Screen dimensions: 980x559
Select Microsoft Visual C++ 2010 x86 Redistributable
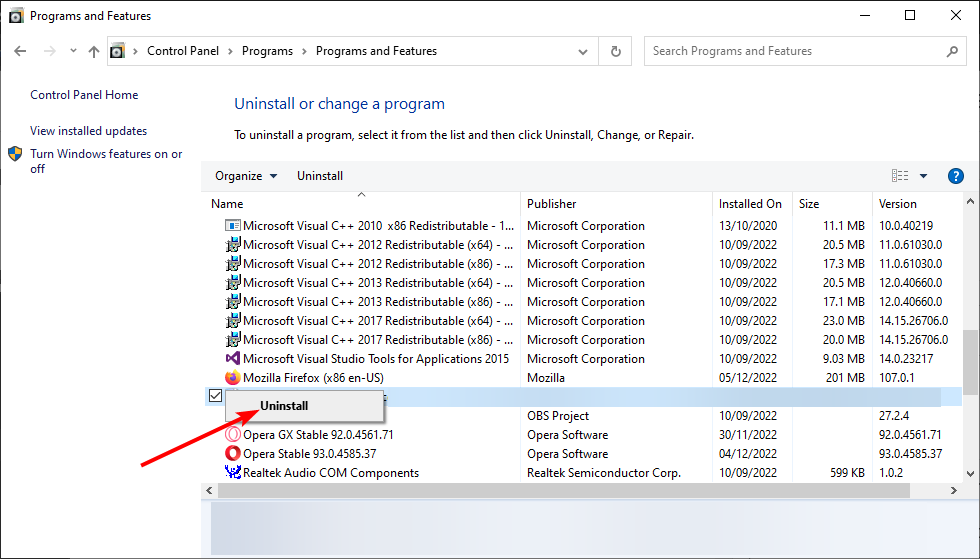point(379,226)
